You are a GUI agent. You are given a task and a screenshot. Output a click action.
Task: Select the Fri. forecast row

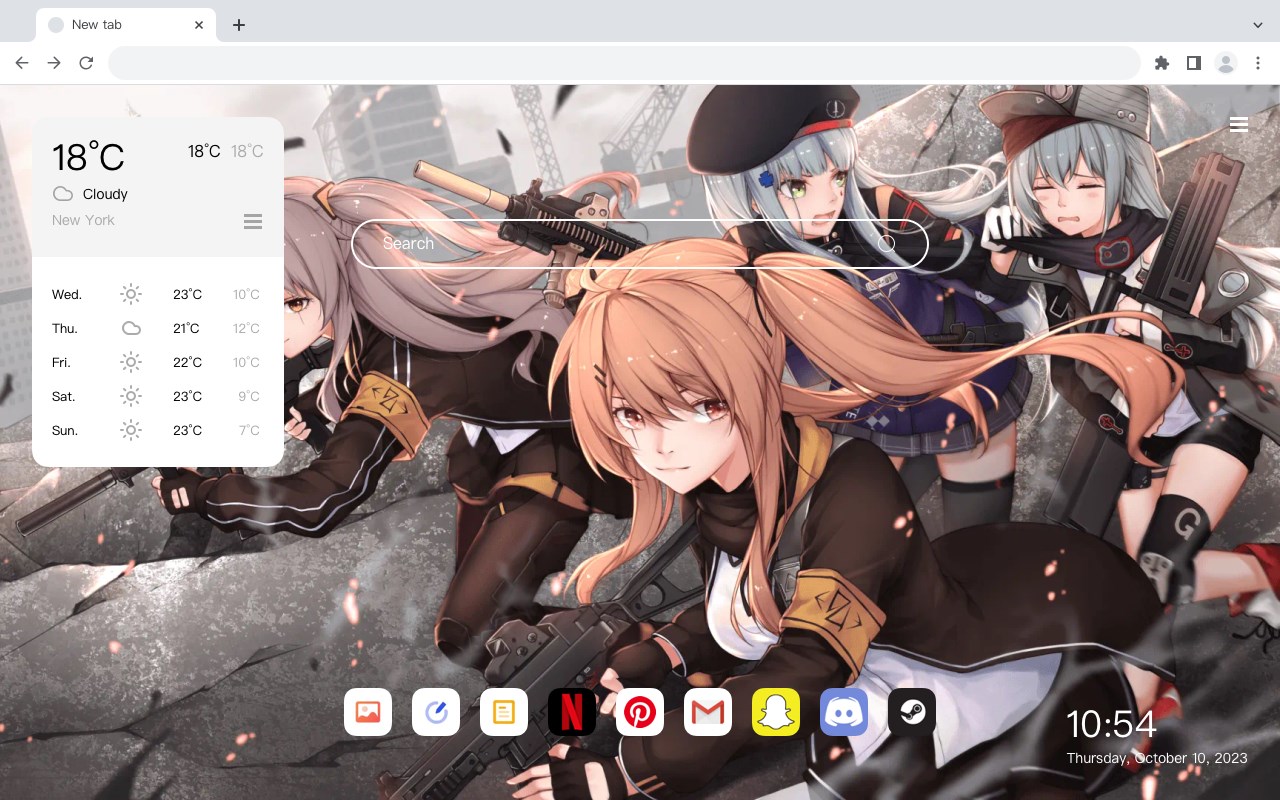pyautogui.click(x=158, y=362)
